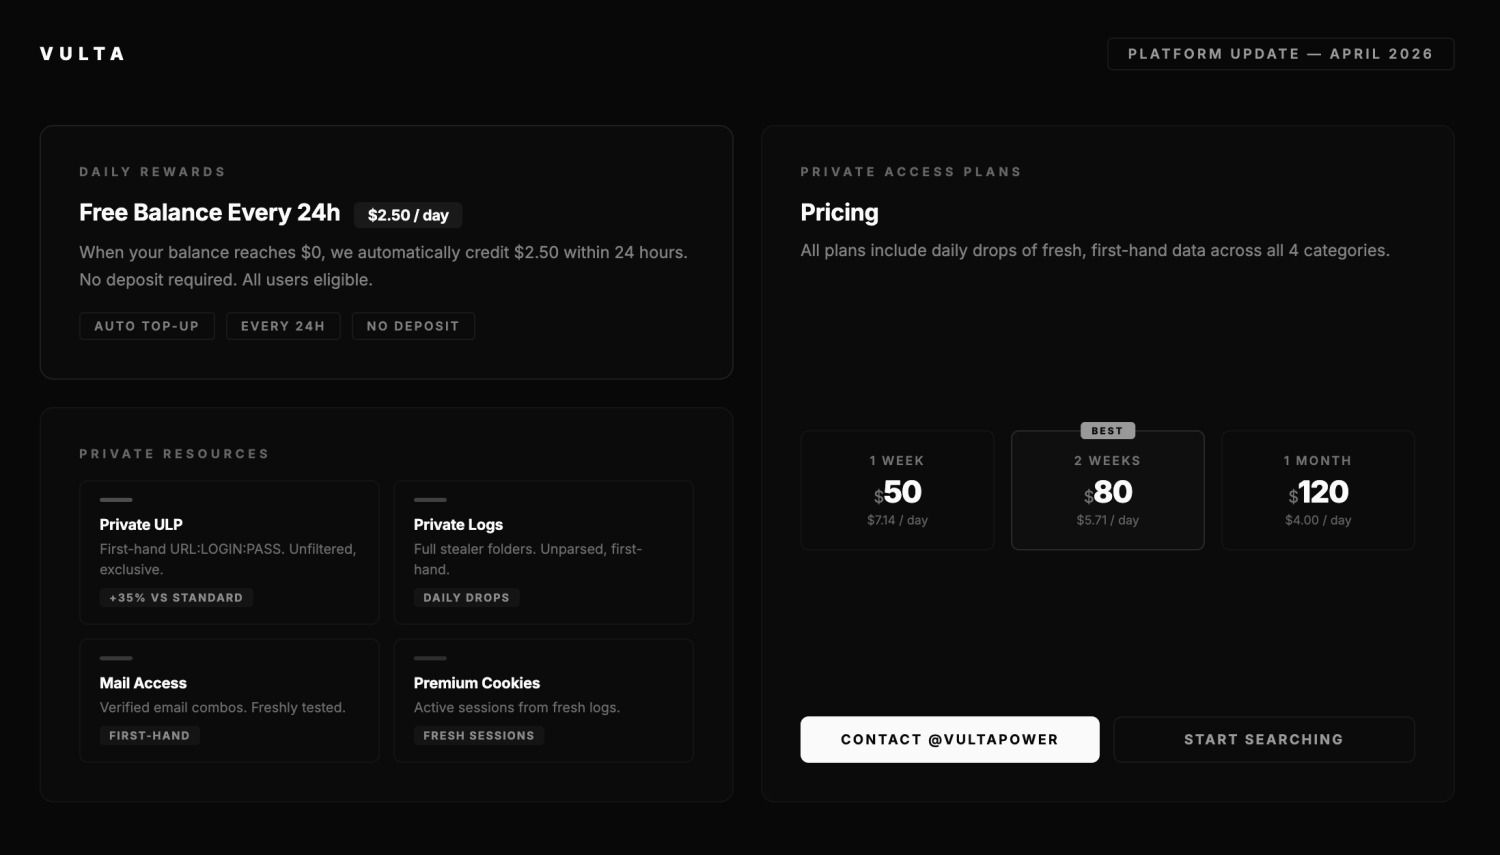Open the Private Logs card
The height and width of the screenshot is (855, 1500).
pyautogui.click(x=544, y=552)
